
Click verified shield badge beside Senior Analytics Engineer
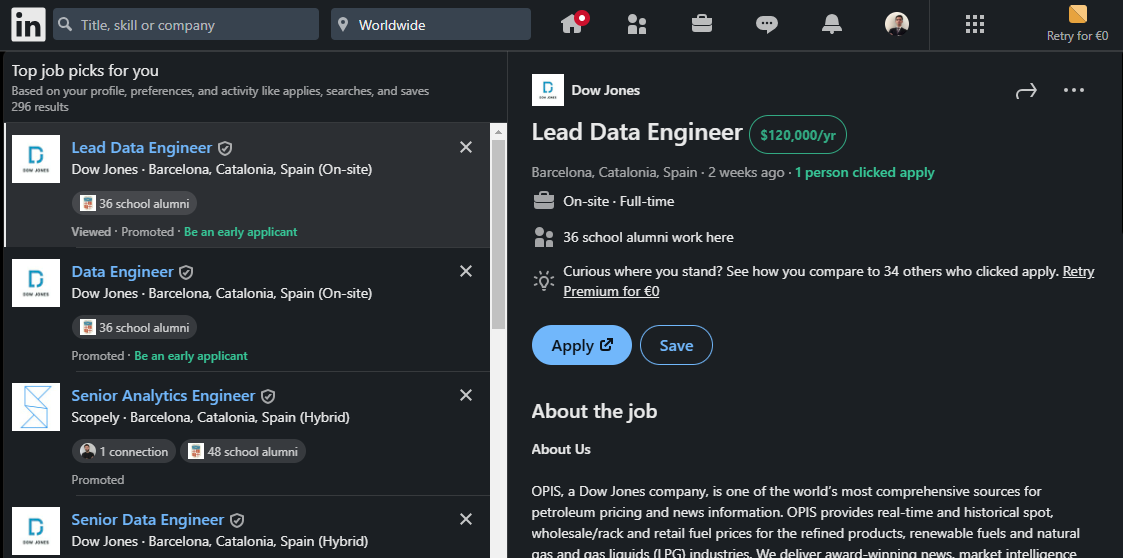coord(268,396)
